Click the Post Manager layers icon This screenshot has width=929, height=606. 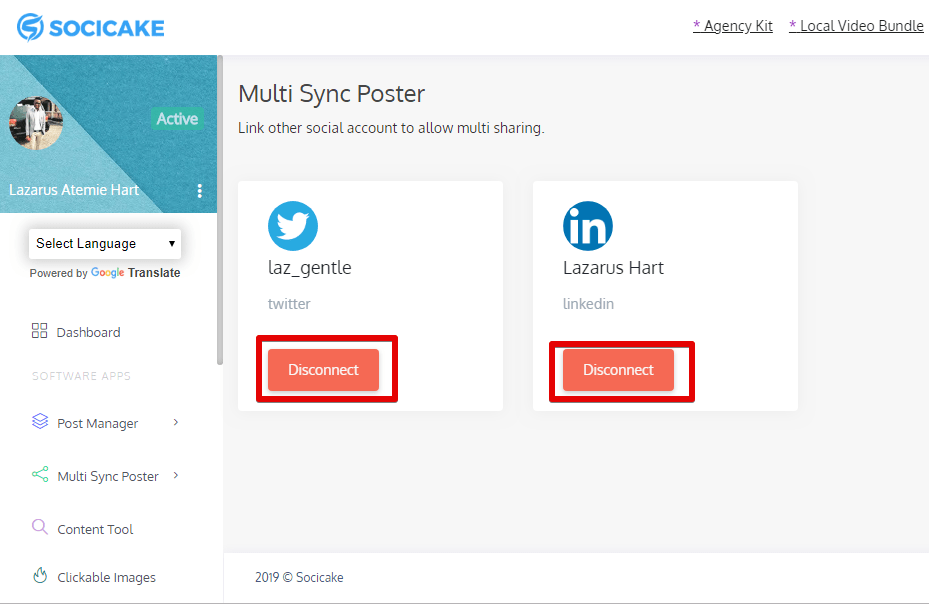click(40, 421)
